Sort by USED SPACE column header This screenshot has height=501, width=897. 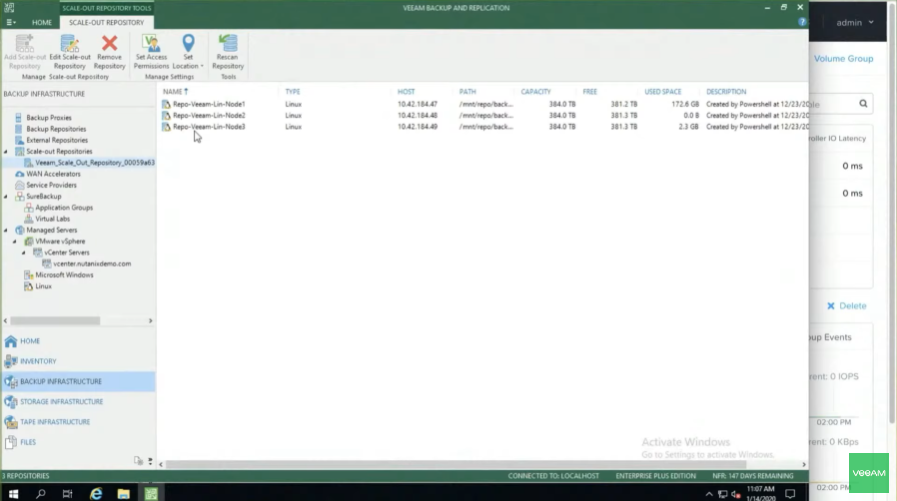[662, 92]
